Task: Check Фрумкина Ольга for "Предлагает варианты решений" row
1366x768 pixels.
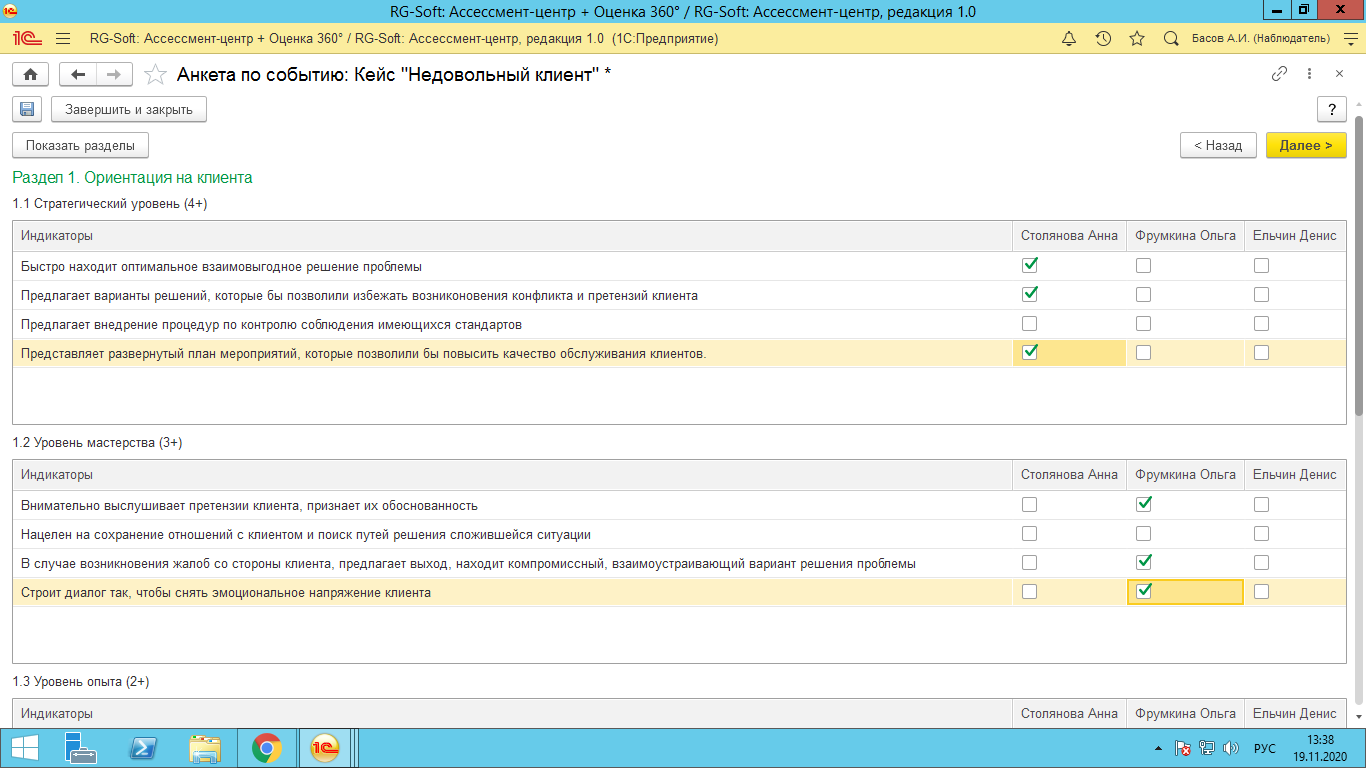Action: [1143, 294]
